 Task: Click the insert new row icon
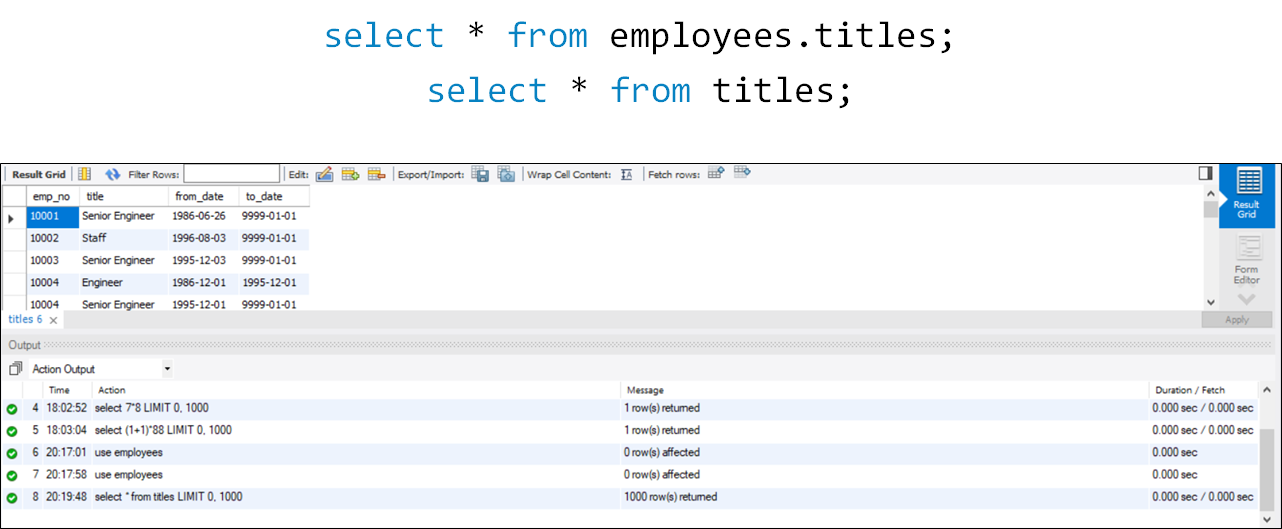pos(350,174)
